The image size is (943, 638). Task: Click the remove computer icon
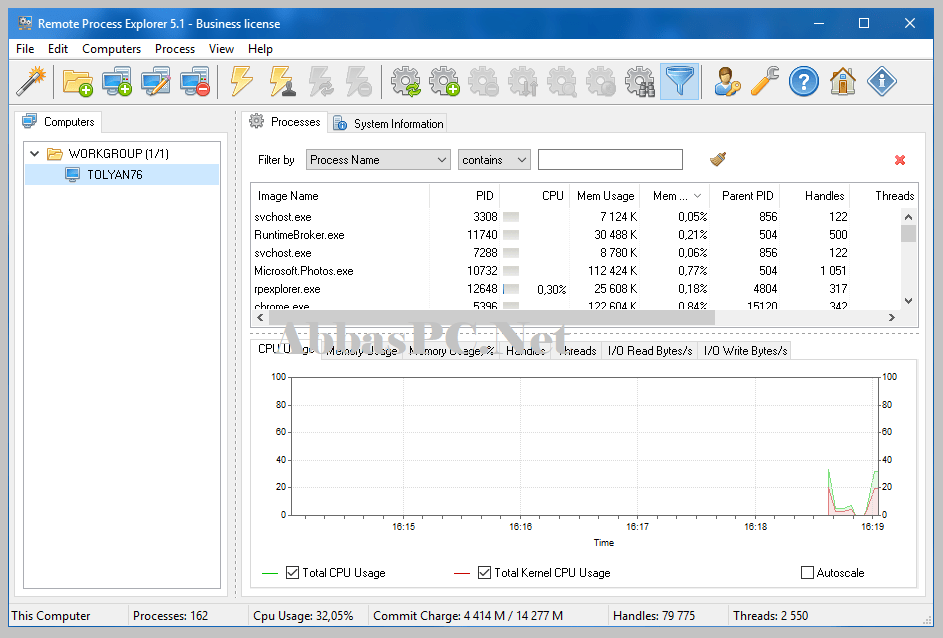(x=195, y=81)
